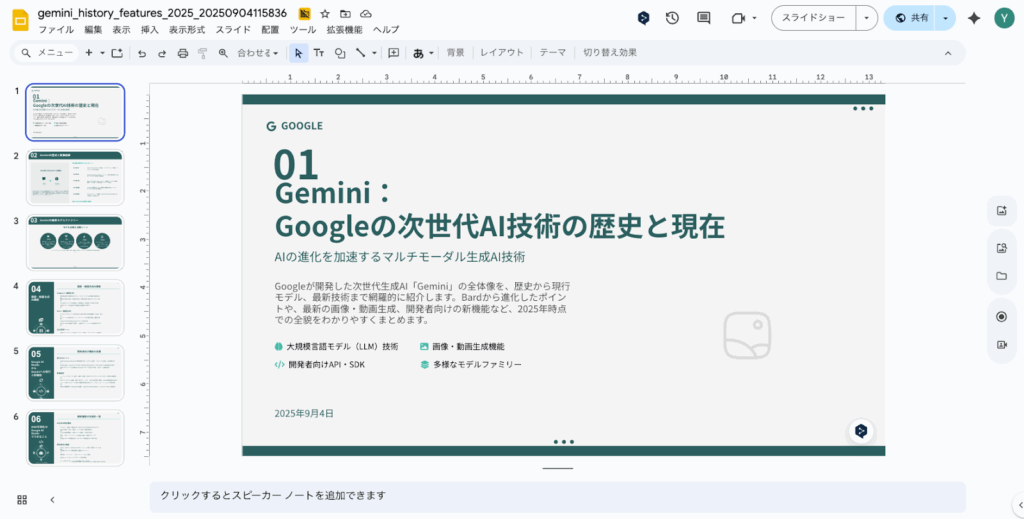The height and width of the screenshot is (519, 1024).
Task: Expand the スライドショー dropdown arrow
Action: click(x=867, y=18)
